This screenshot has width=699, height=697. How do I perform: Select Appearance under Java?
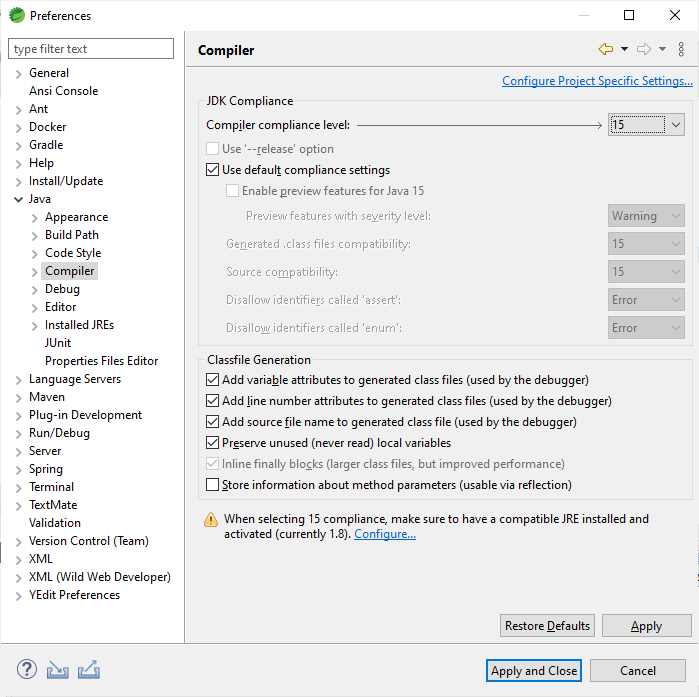coord(77,217)
